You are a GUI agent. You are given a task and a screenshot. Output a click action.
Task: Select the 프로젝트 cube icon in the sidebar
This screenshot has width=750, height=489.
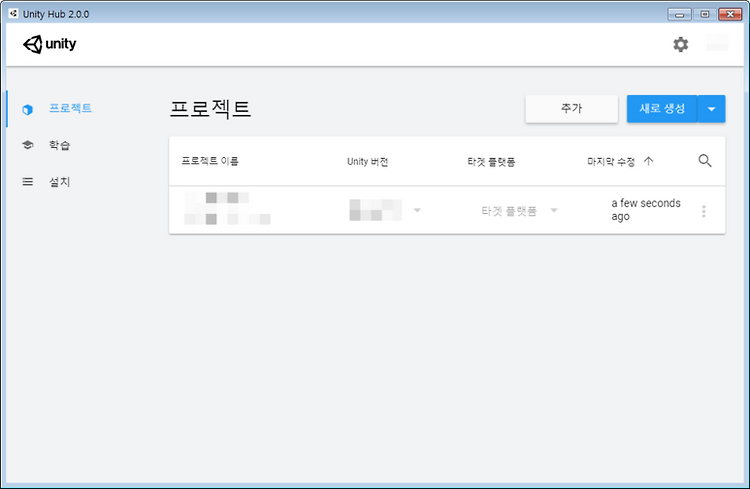[28, 110]
